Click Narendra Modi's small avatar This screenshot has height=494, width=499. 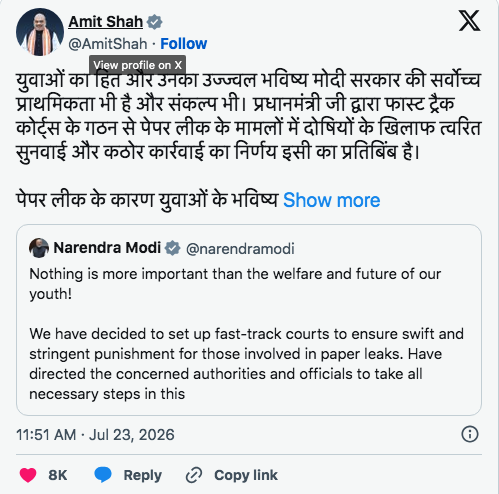click(x=39, y=248)
